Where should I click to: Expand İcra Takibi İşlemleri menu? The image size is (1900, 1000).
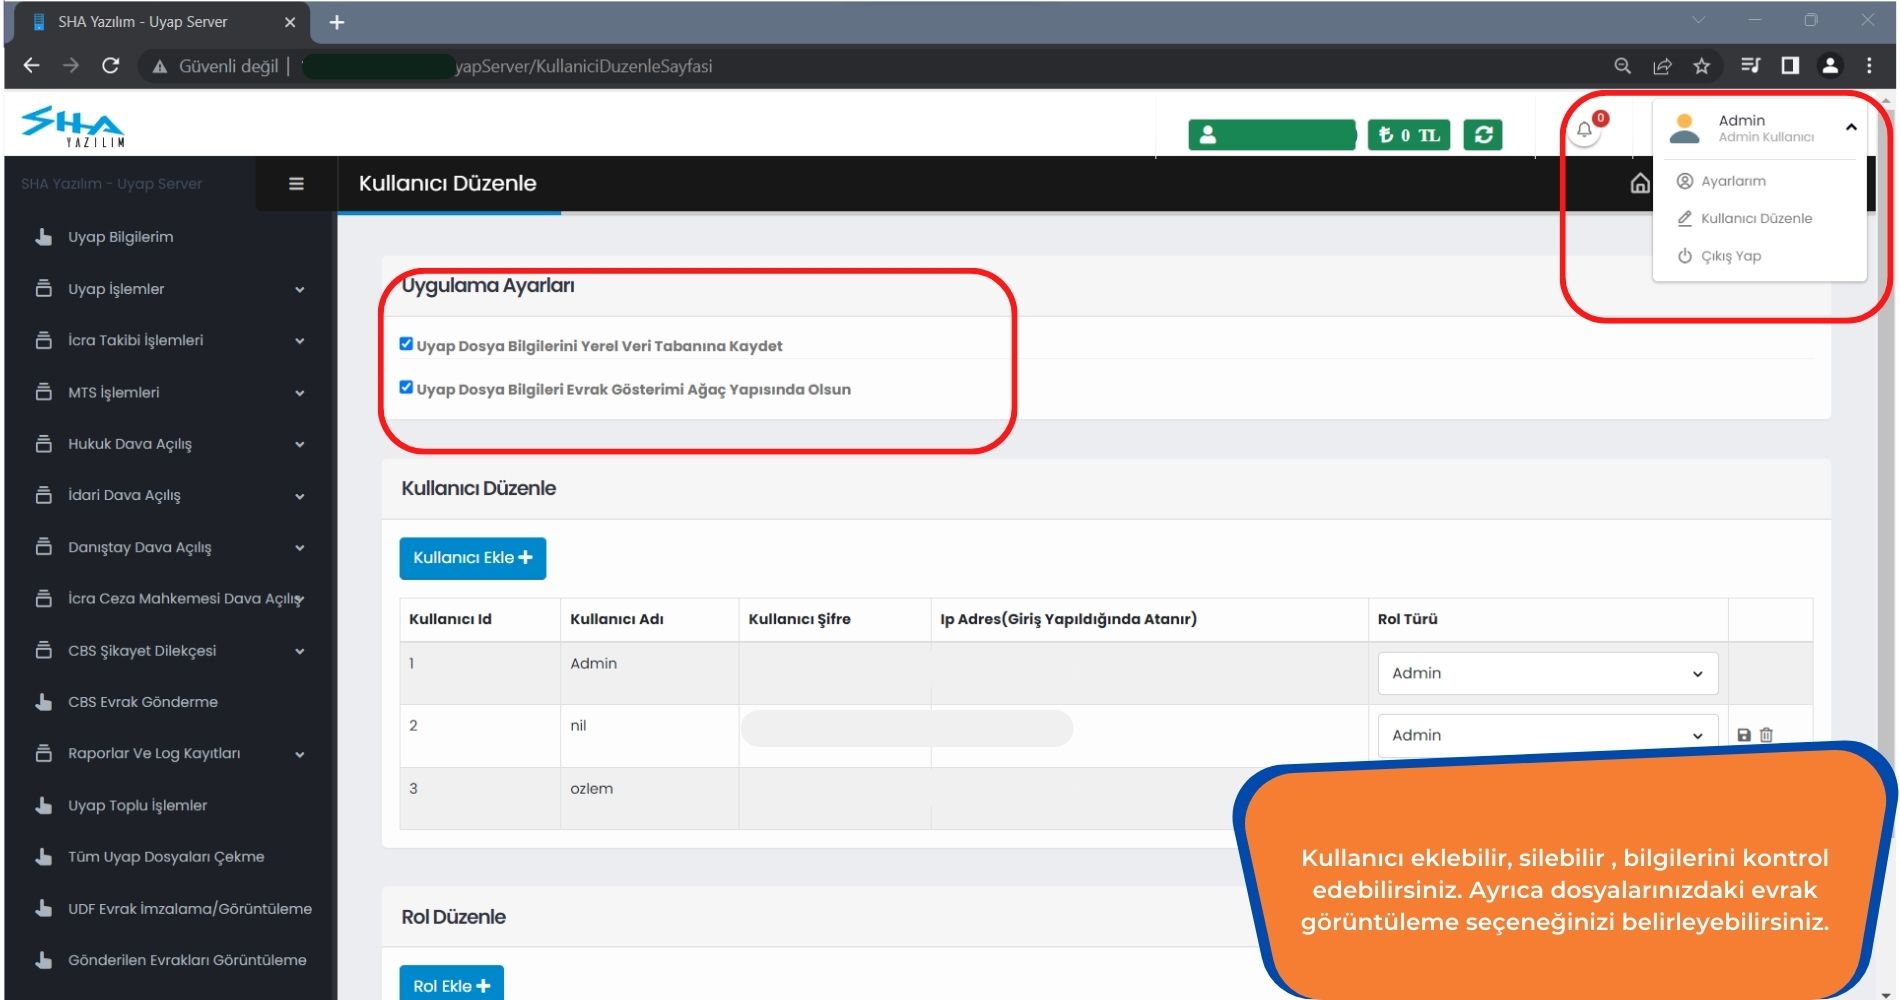click(170, 341)
